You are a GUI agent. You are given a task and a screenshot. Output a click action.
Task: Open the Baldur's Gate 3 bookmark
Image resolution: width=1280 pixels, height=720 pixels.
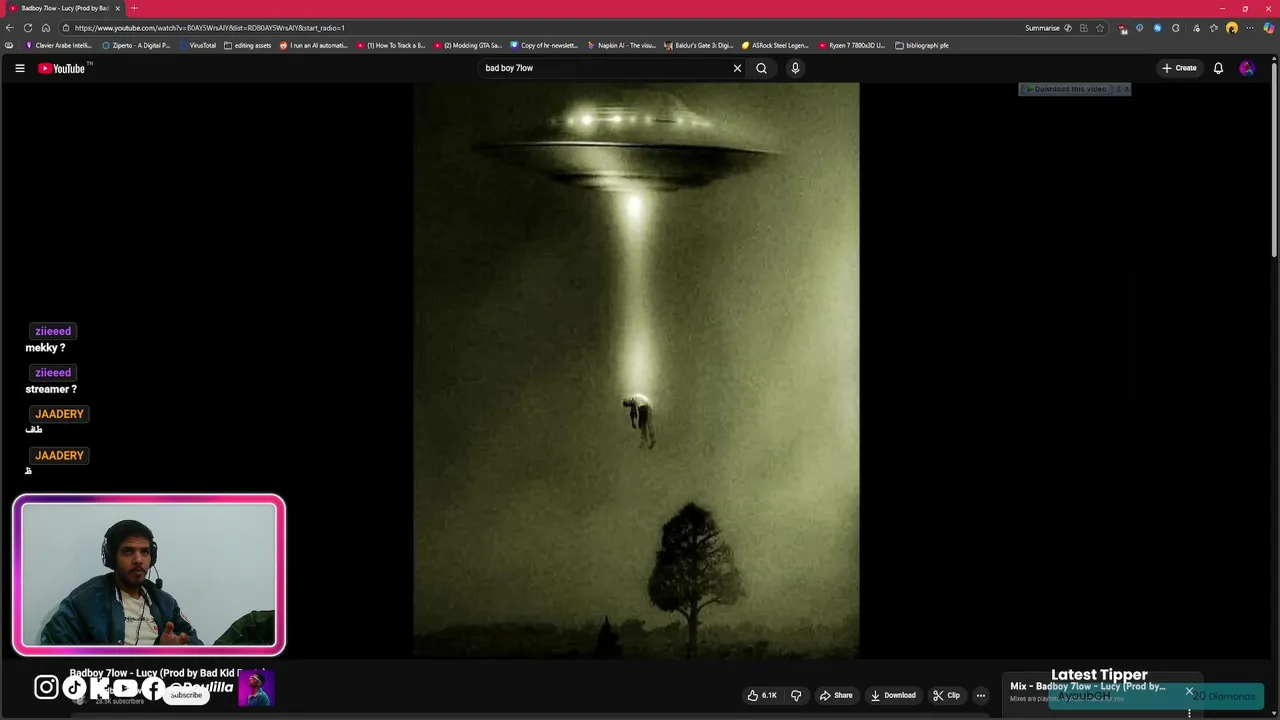click(699, 45)
